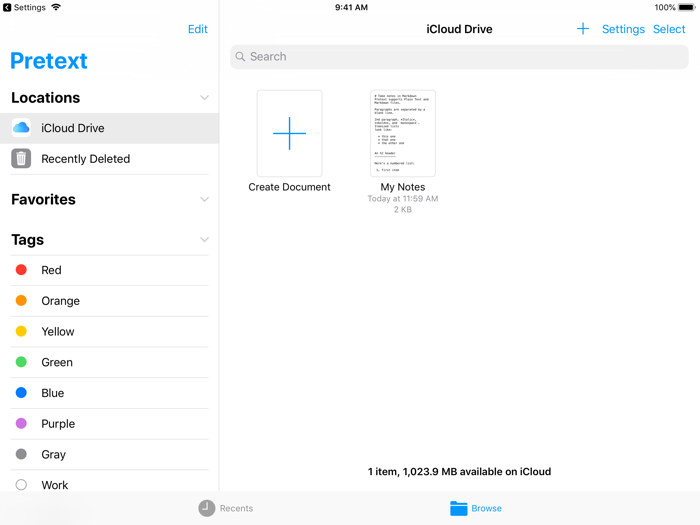Click the Gray tag label
The height and width of the screenshot is (525, 700).
(x=54, y=454)
